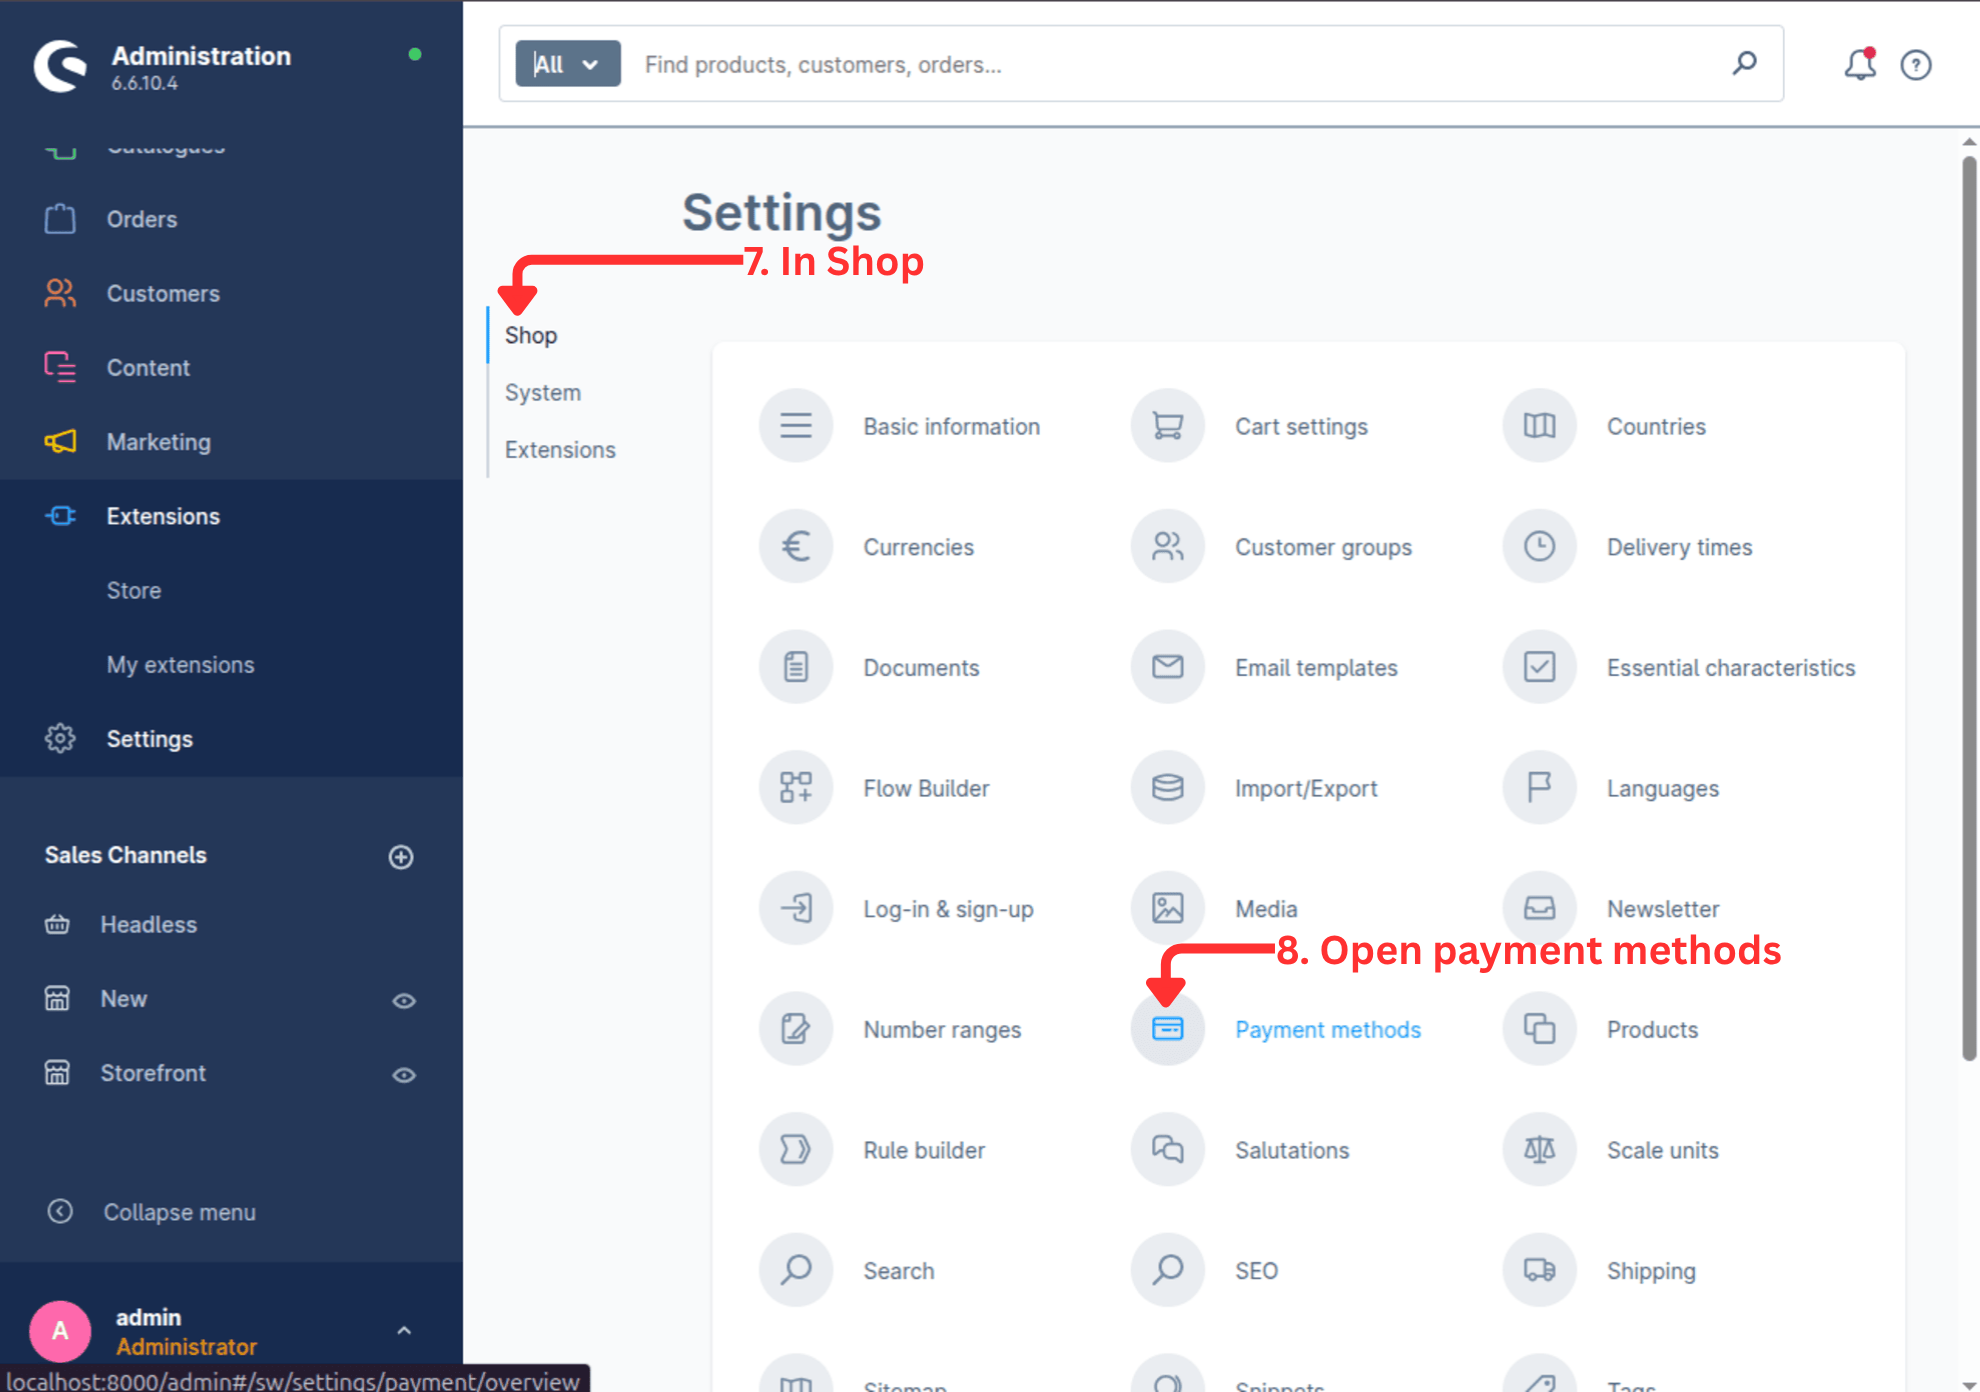Click the Currencies euro icon

tap(796, 547)
